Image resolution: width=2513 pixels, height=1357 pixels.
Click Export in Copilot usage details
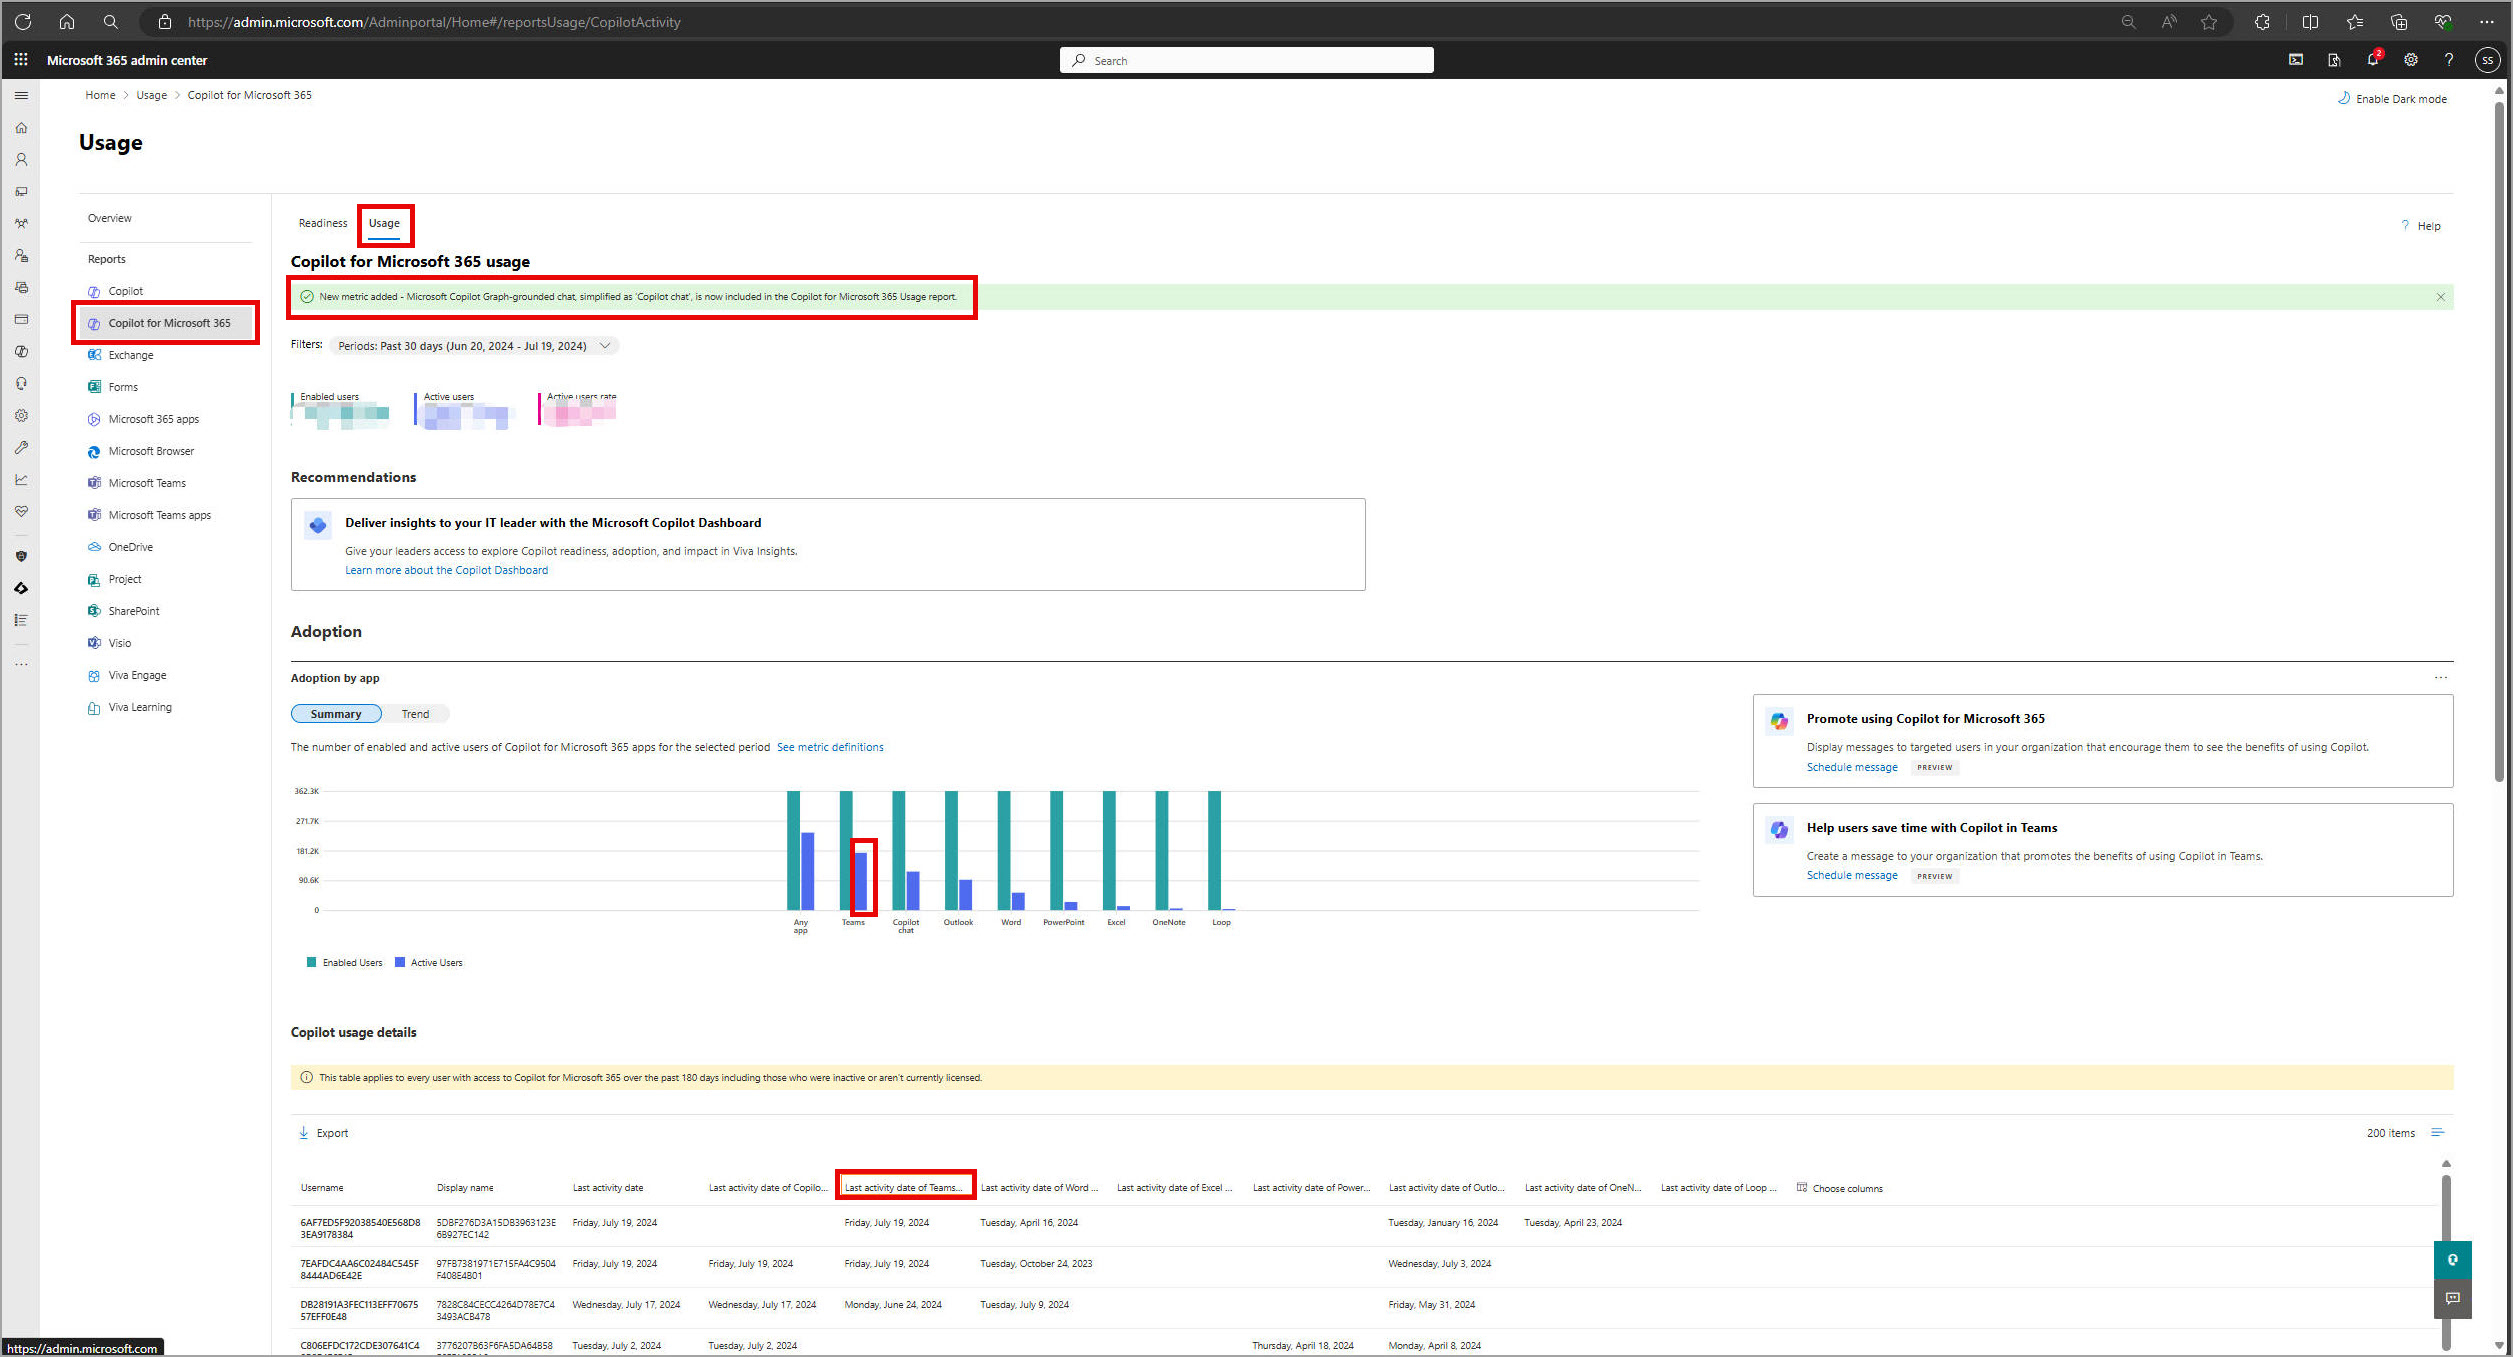point(324,1133)
